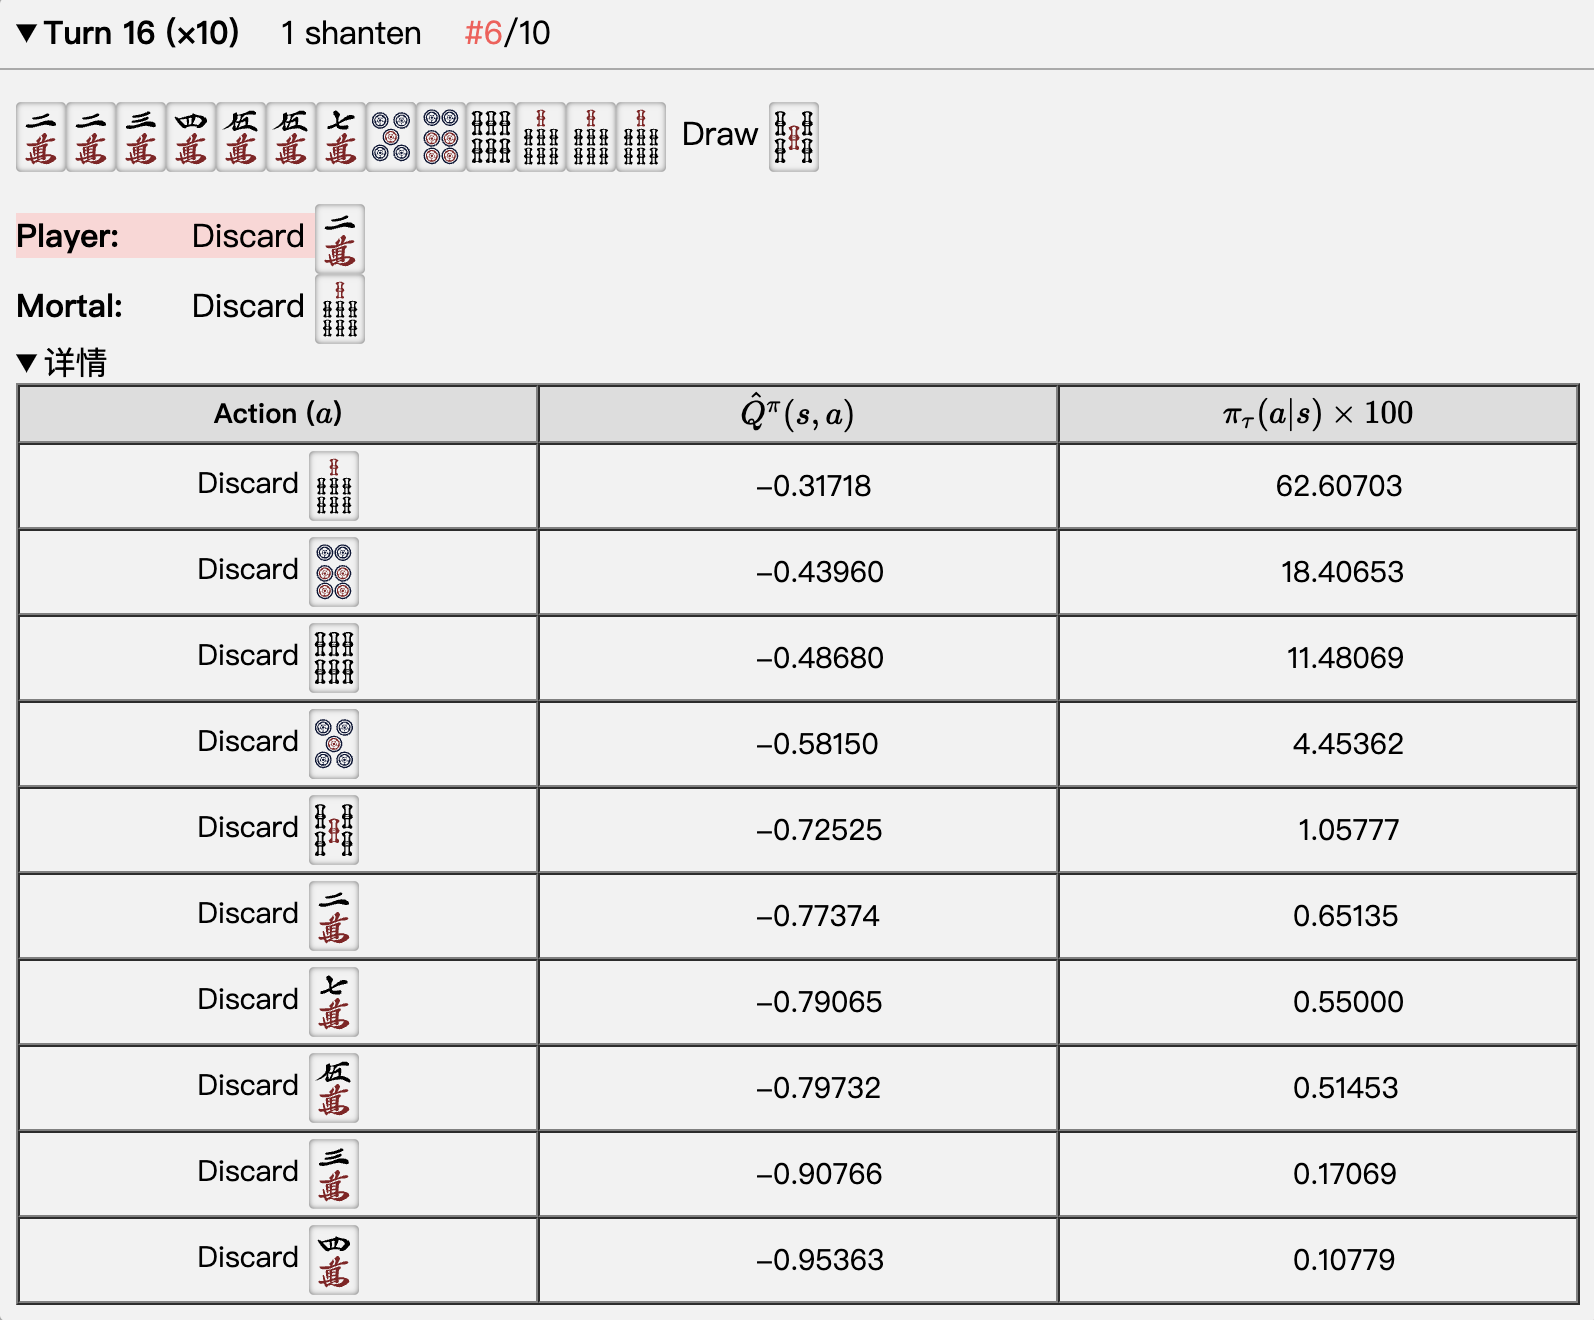Click the 5-pin tile in the -0.58150 row
Viewport: 1594px width, 1320px height.
coord(334,744)
